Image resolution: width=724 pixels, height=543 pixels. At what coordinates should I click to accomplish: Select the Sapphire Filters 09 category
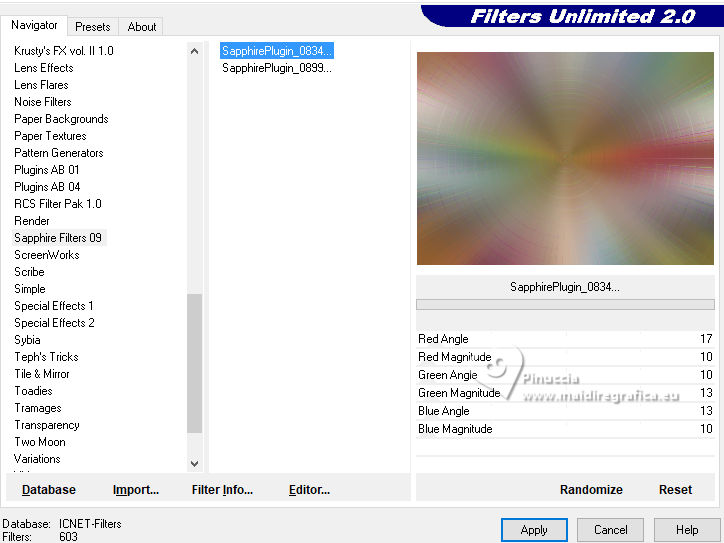[x=58, y=238]
